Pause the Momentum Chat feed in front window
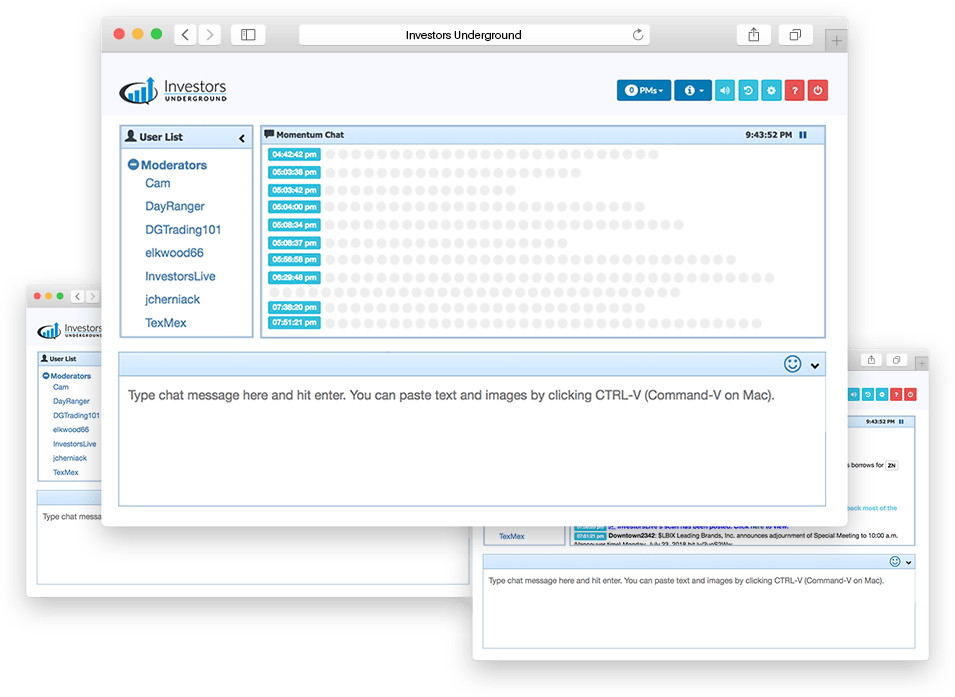 tap(803, 135)
